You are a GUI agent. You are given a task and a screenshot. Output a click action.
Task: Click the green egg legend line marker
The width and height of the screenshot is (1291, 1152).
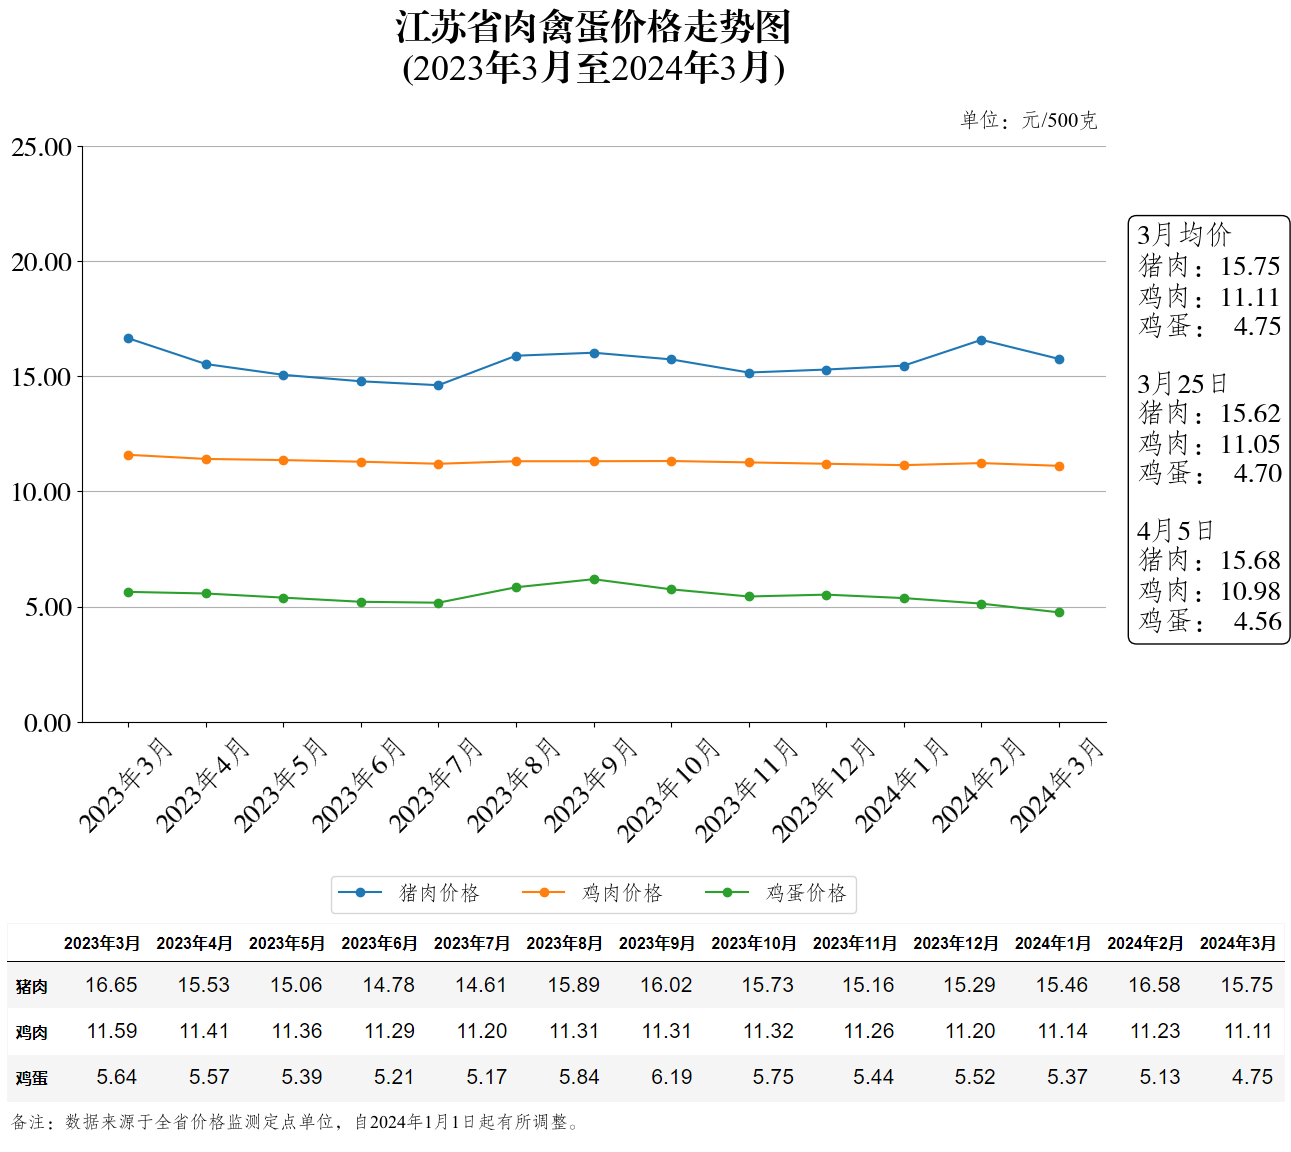point(727,893)
